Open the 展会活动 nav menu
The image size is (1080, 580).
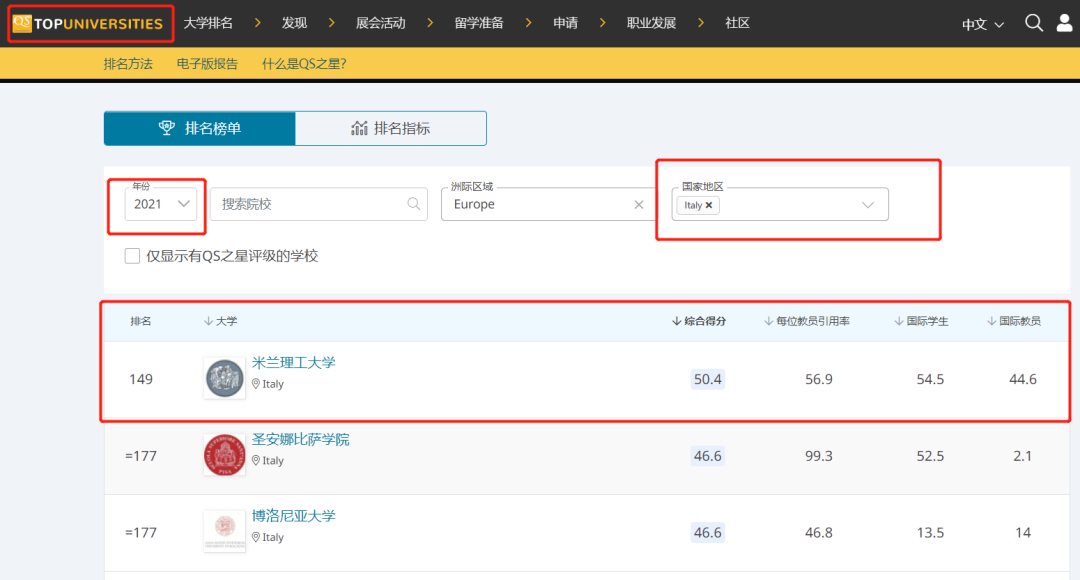click(380, 23)
